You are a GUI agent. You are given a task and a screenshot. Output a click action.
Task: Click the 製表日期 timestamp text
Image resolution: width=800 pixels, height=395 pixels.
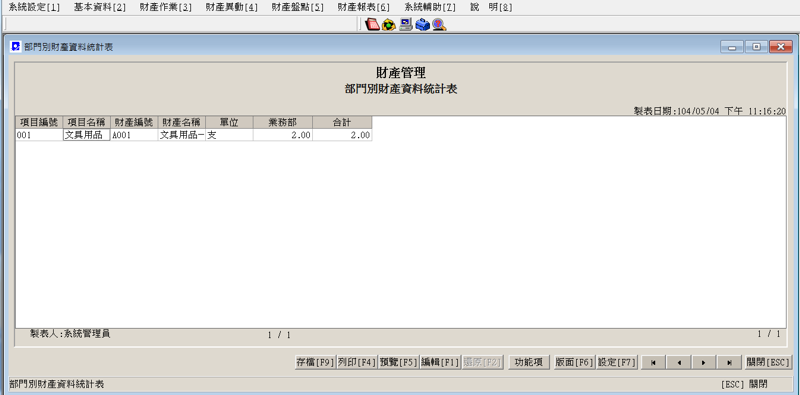(709, 111)
